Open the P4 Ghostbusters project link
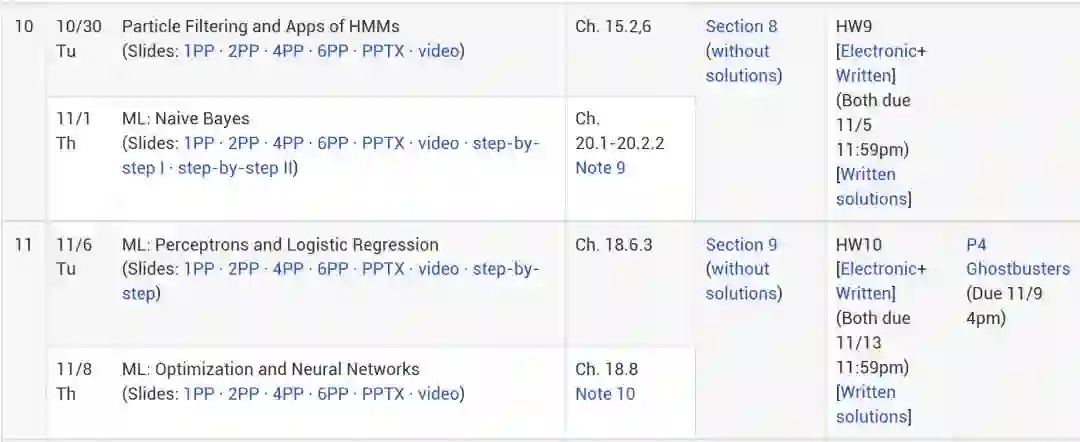This screenshot has height=442, width=1080. tap(1017, 257)
